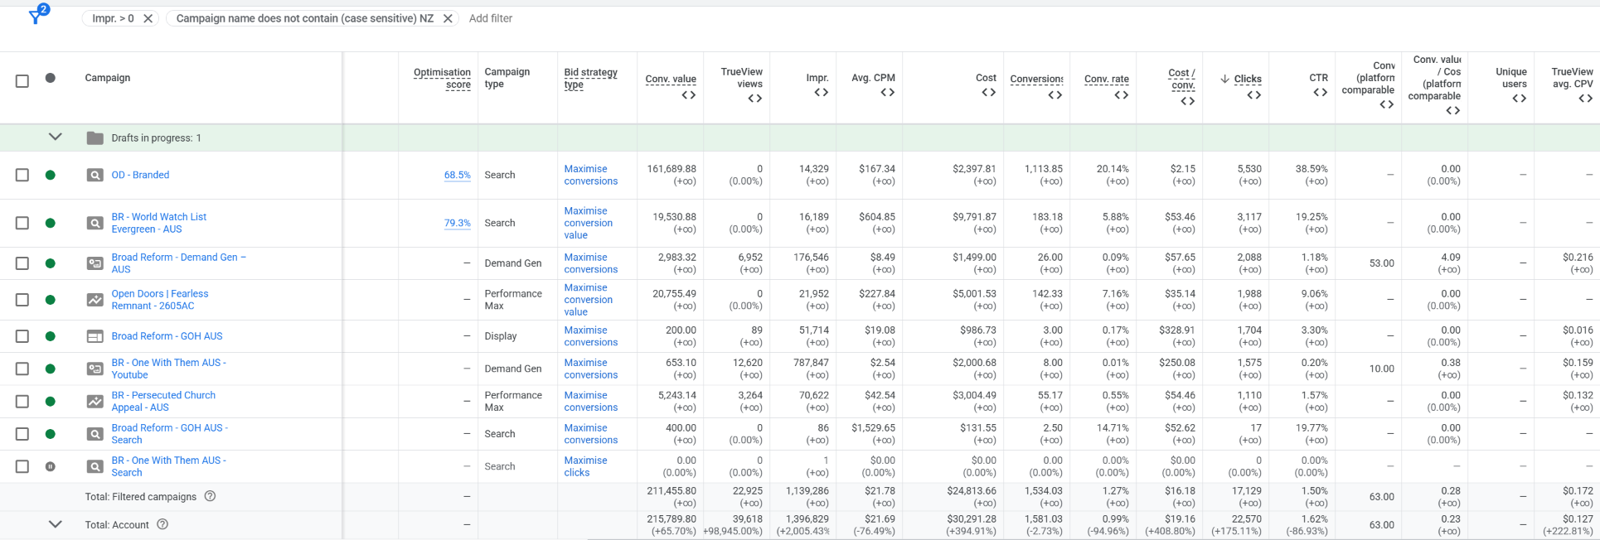Click the status column header dot
Image resolution: width=1600 pixels, height=540 pixels.
(50, 78)
